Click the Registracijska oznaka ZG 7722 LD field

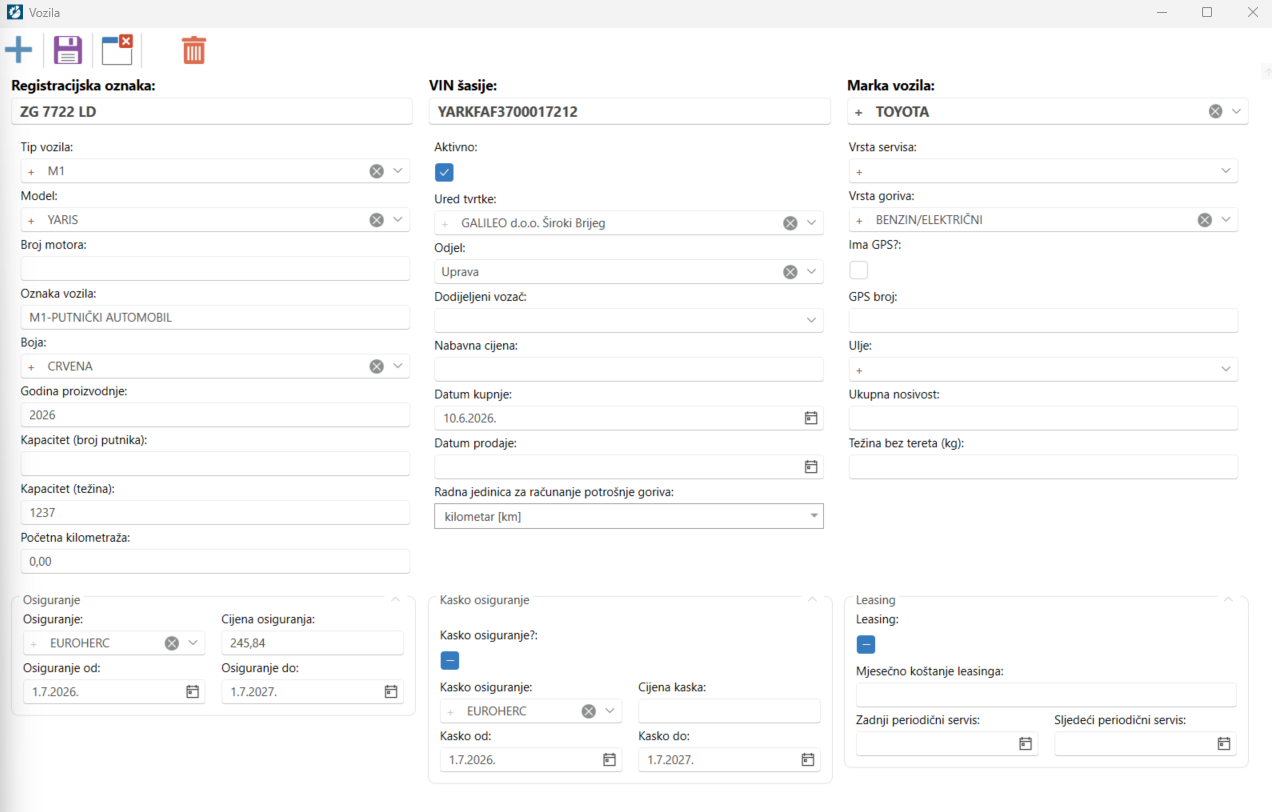click(212, 112)
